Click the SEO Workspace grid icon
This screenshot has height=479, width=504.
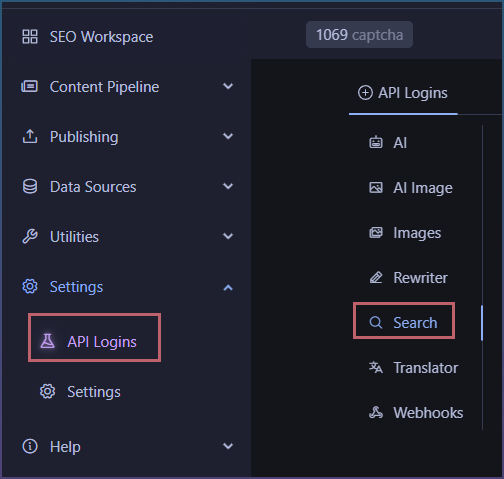(x=30, y=37)
